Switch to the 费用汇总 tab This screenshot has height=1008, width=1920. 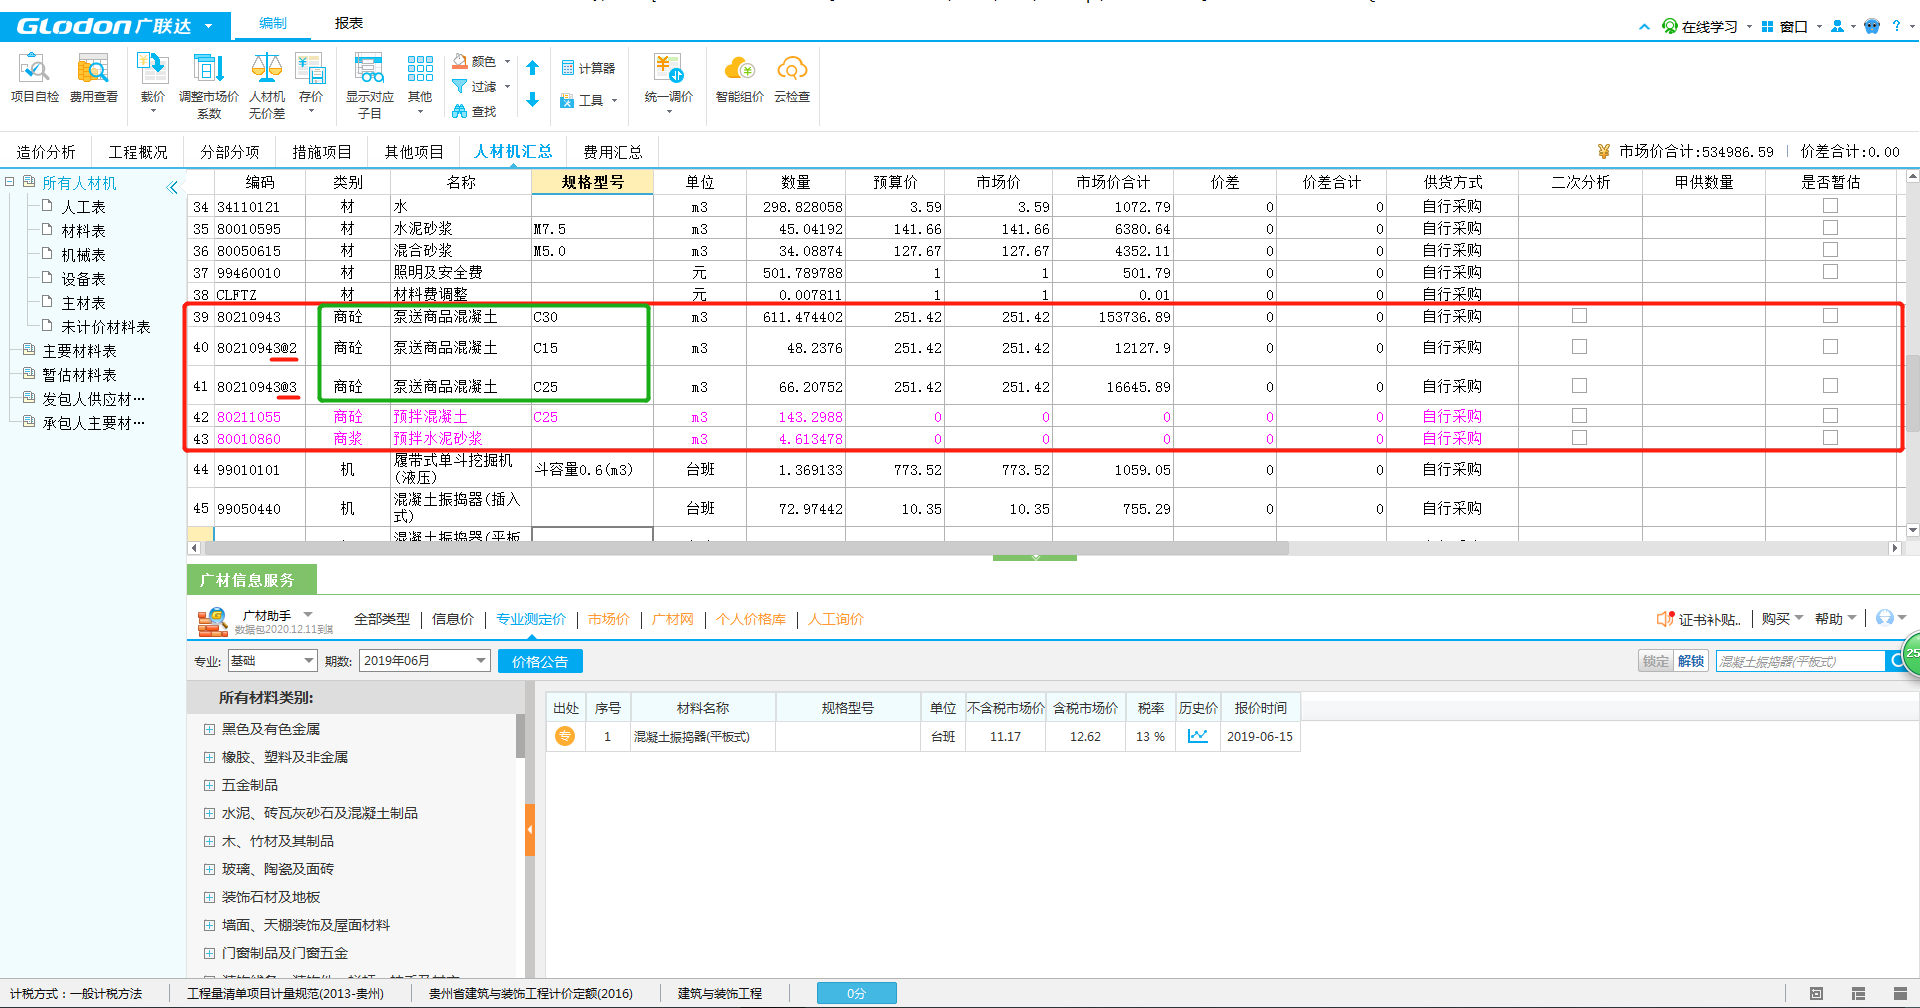click(613, 152)
